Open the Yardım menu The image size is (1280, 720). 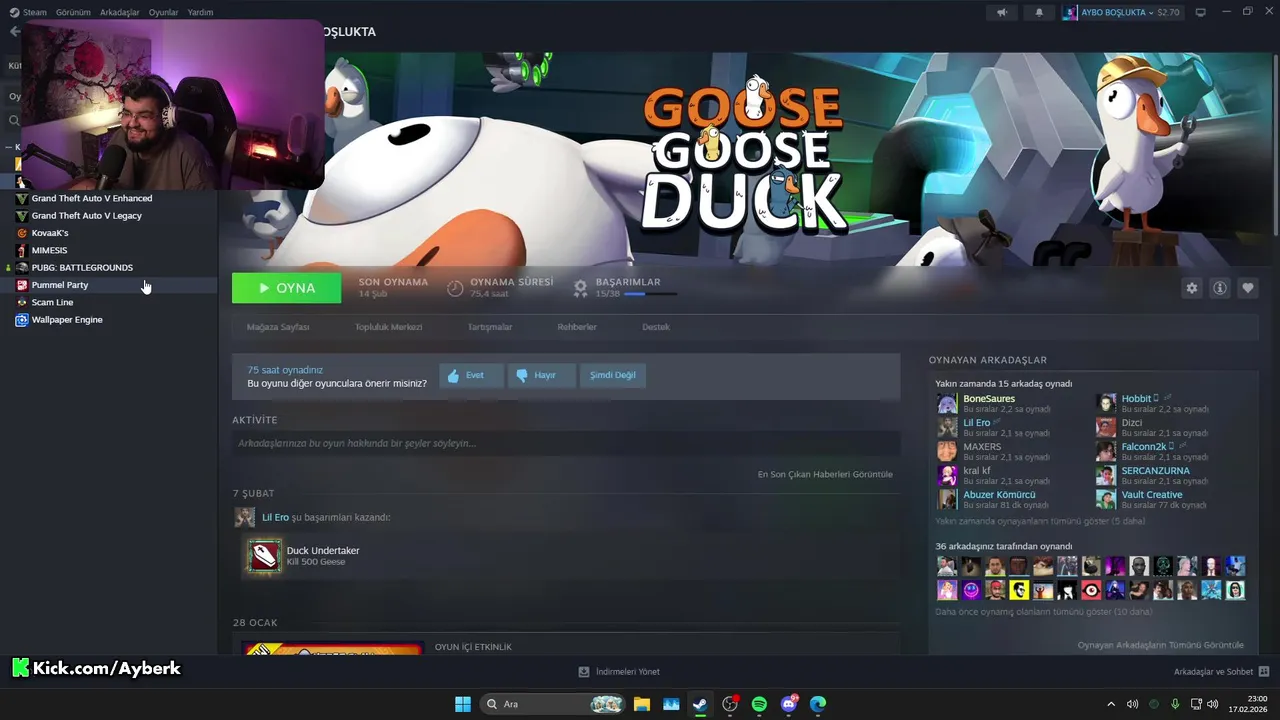200,12
